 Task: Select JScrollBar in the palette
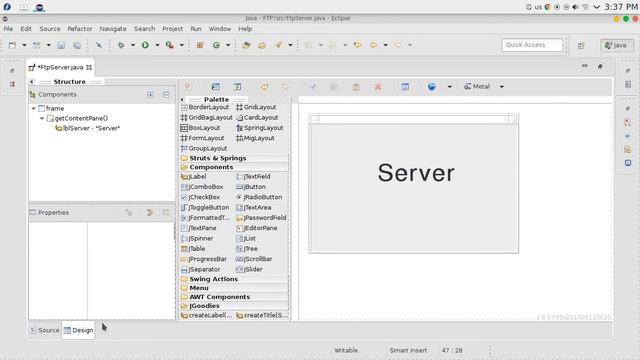tap(254, 259)
